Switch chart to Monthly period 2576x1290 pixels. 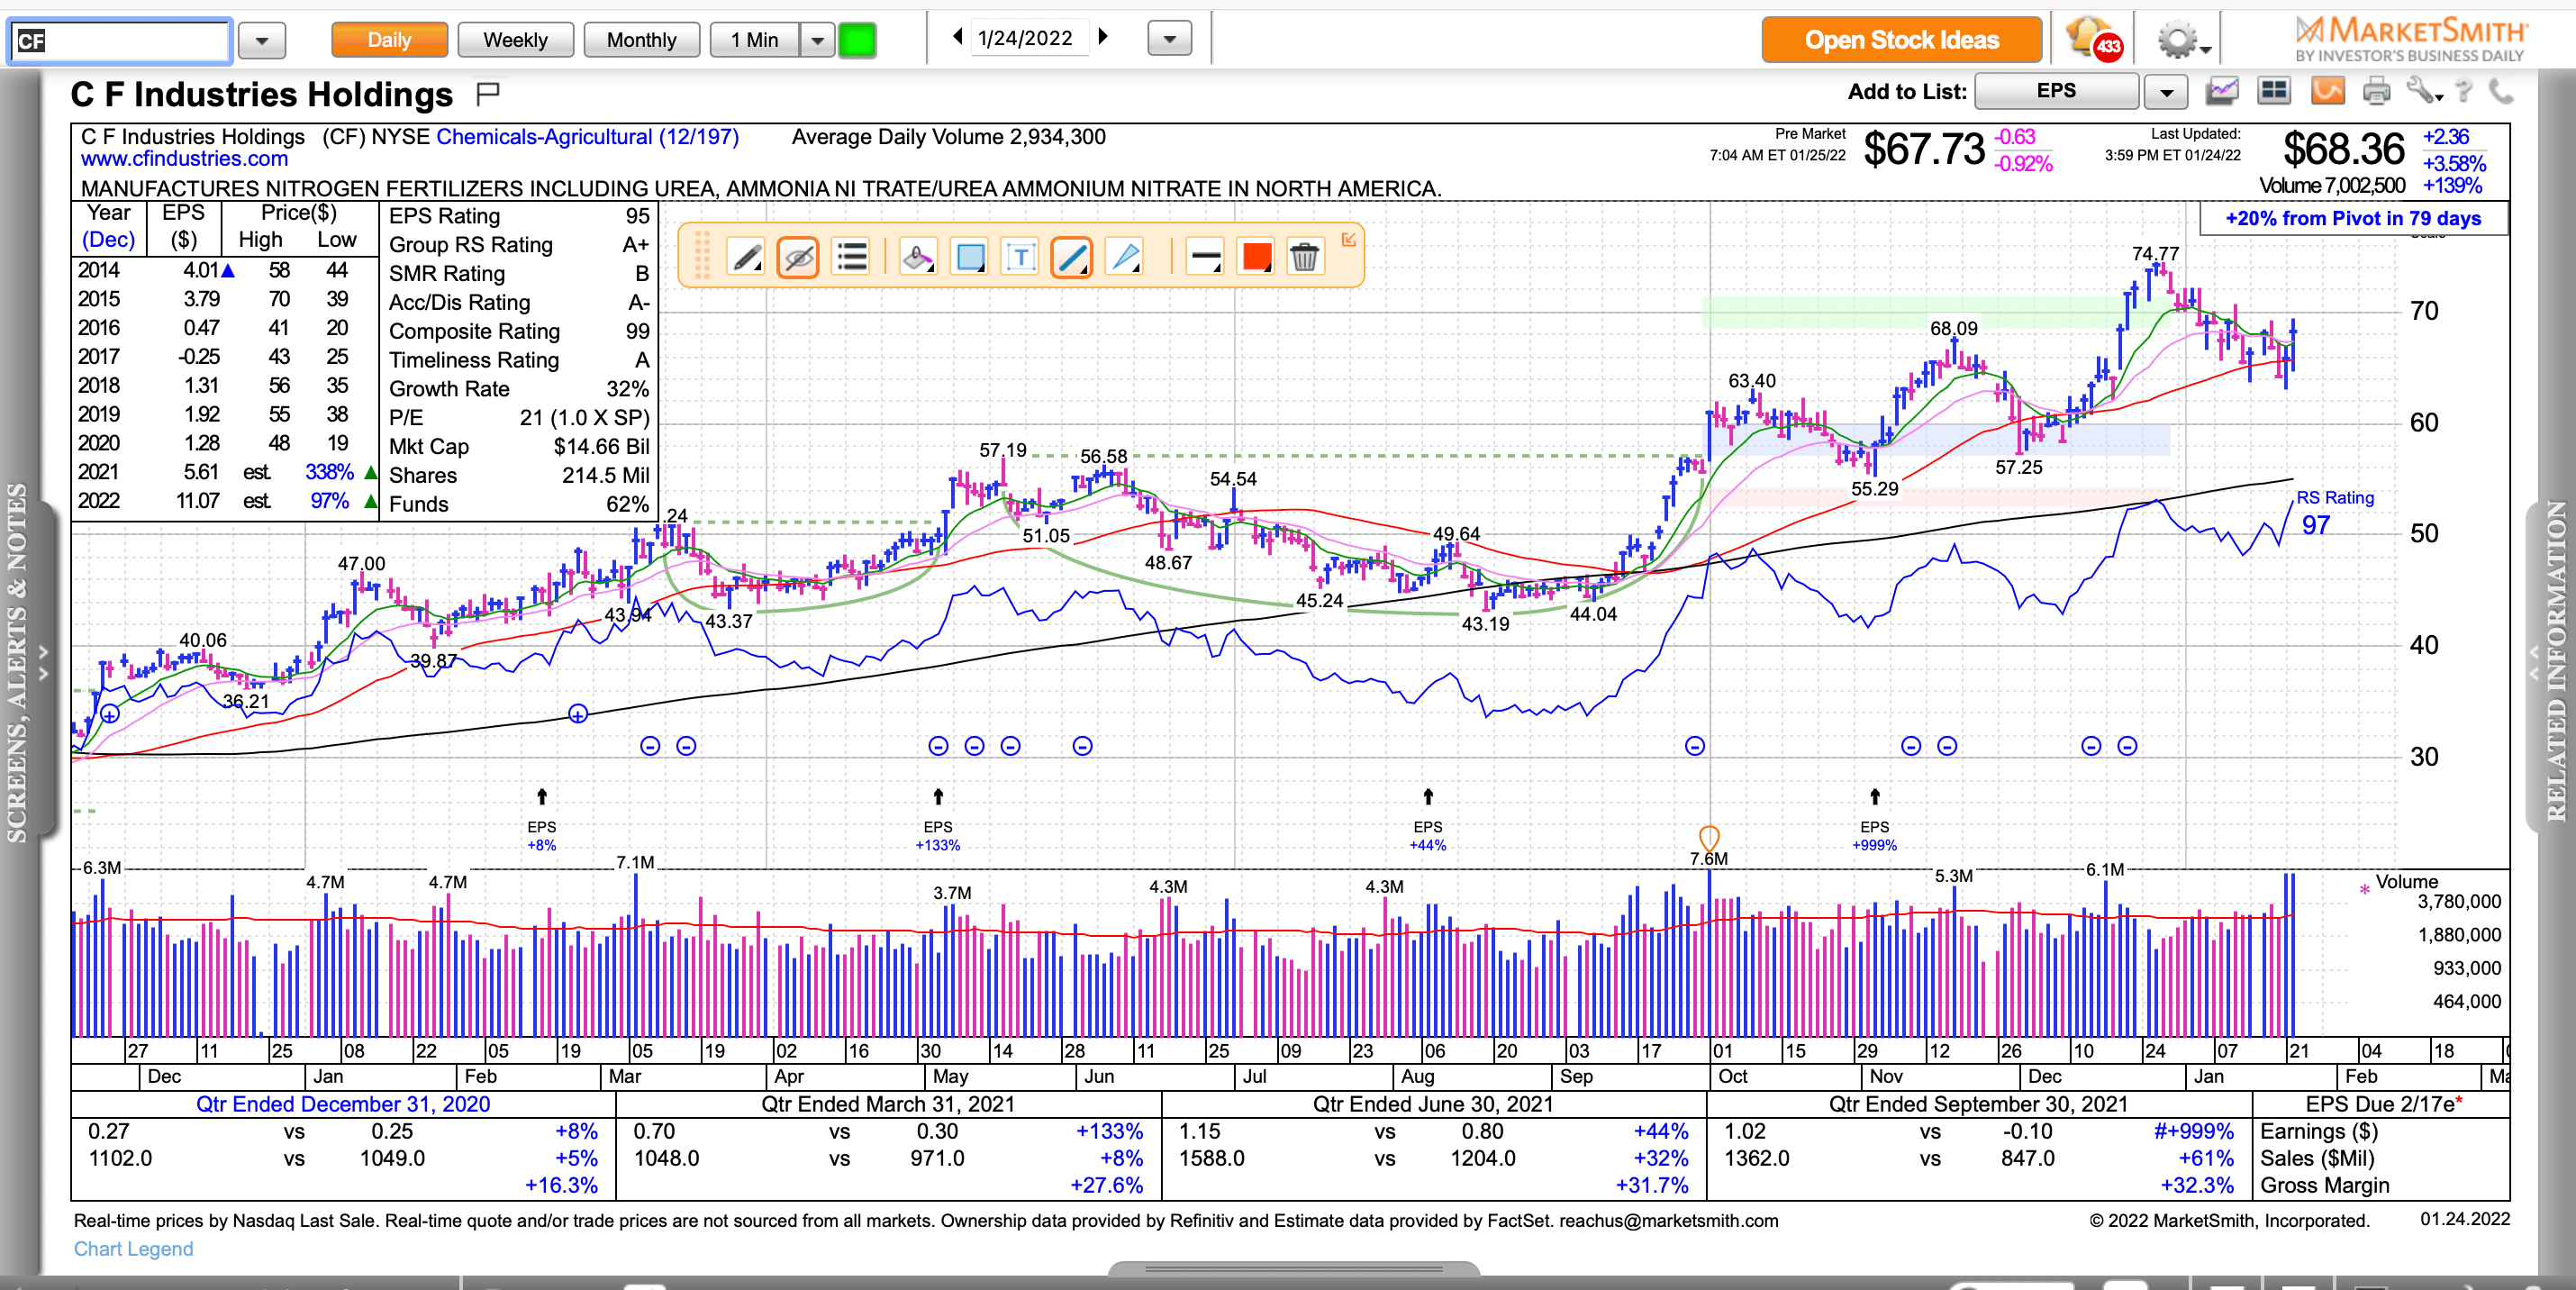(641, 40)
